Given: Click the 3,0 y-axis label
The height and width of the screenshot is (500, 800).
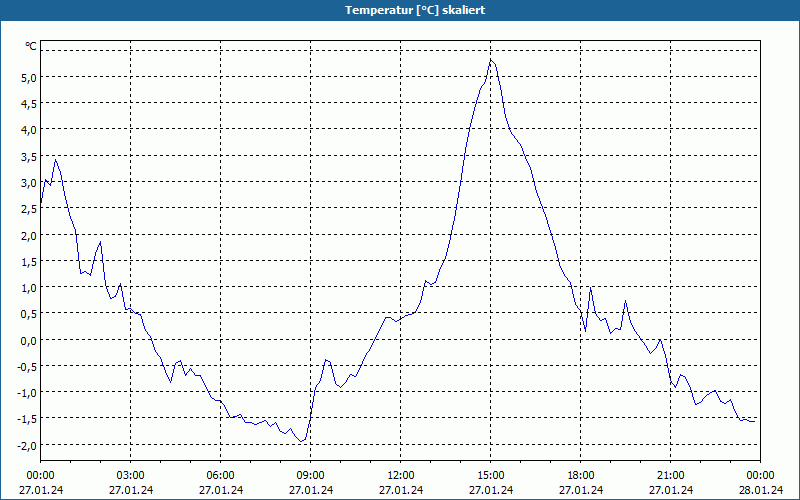Looking at the screenshot, I should pyautogui.click(x=29, y=183).
